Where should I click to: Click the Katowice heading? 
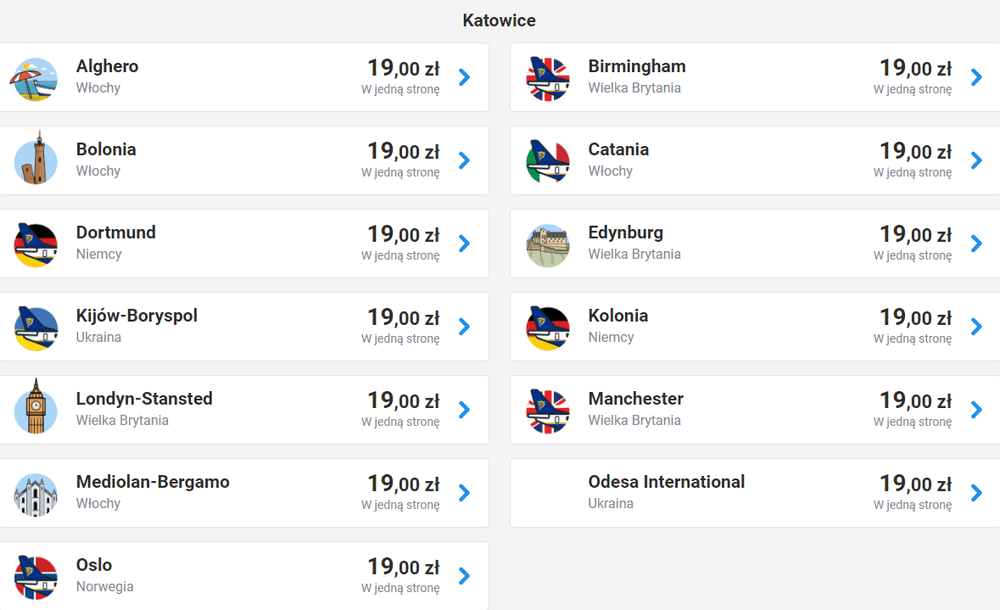(x=499, y=20)
